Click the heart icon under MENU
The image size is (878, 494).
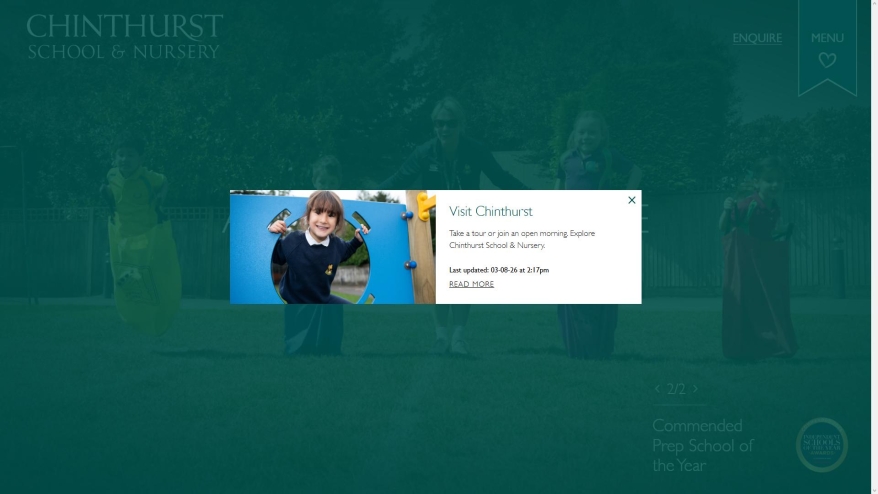click(x=827, y=60)
